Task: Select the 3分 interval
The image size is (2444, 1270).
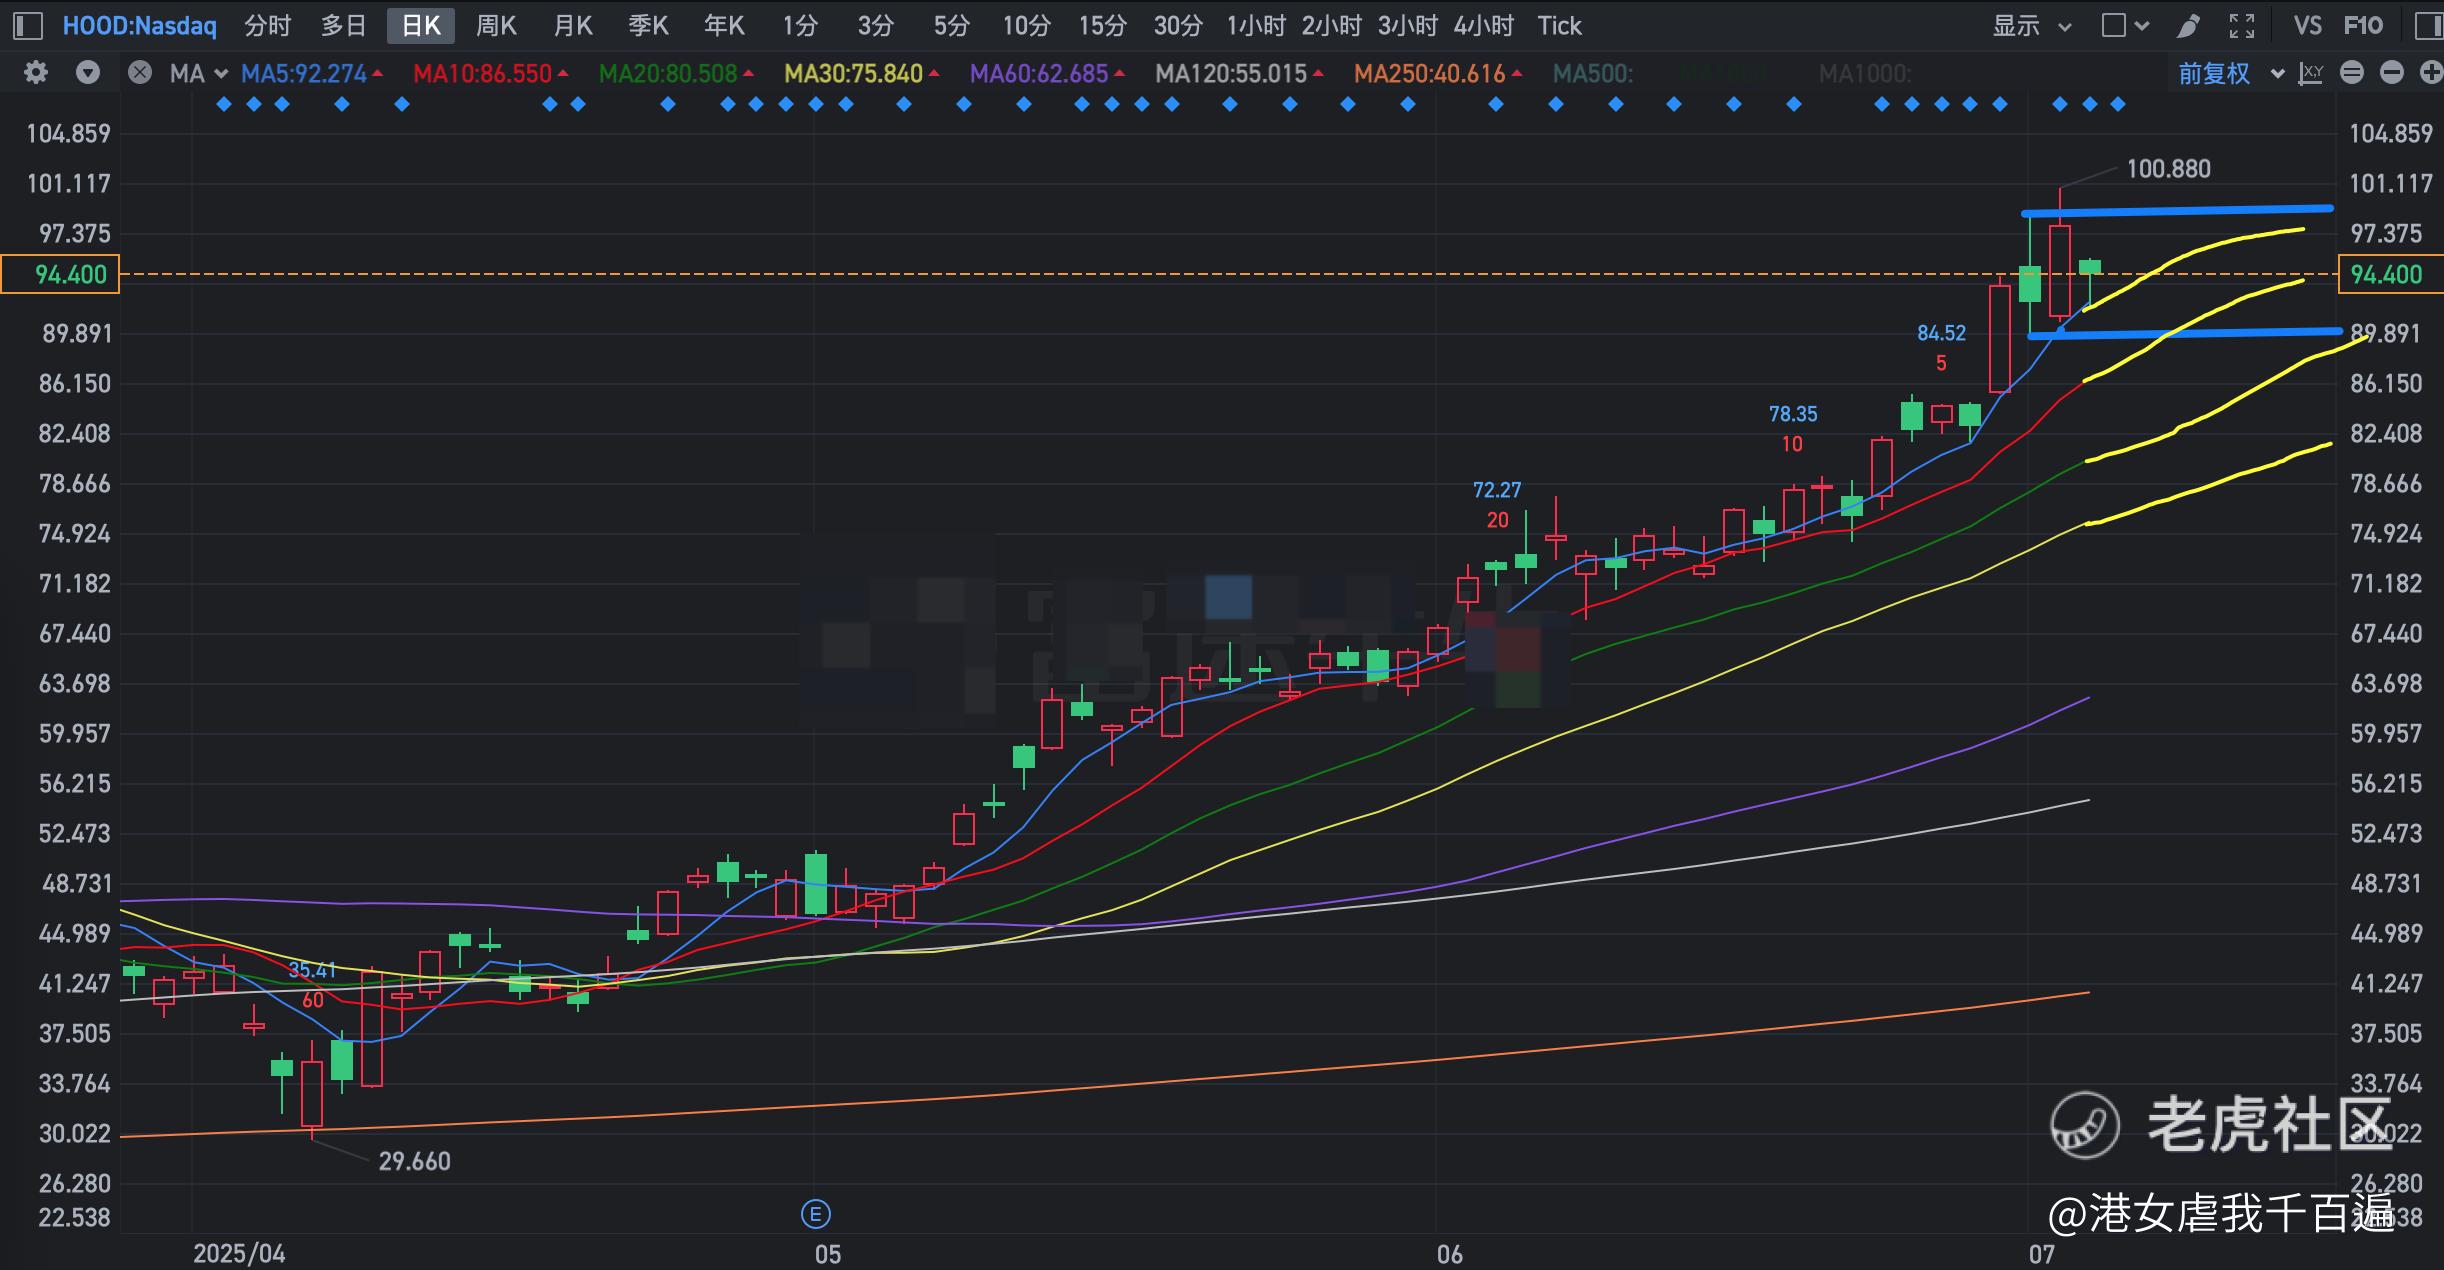Action: point(875,26)
